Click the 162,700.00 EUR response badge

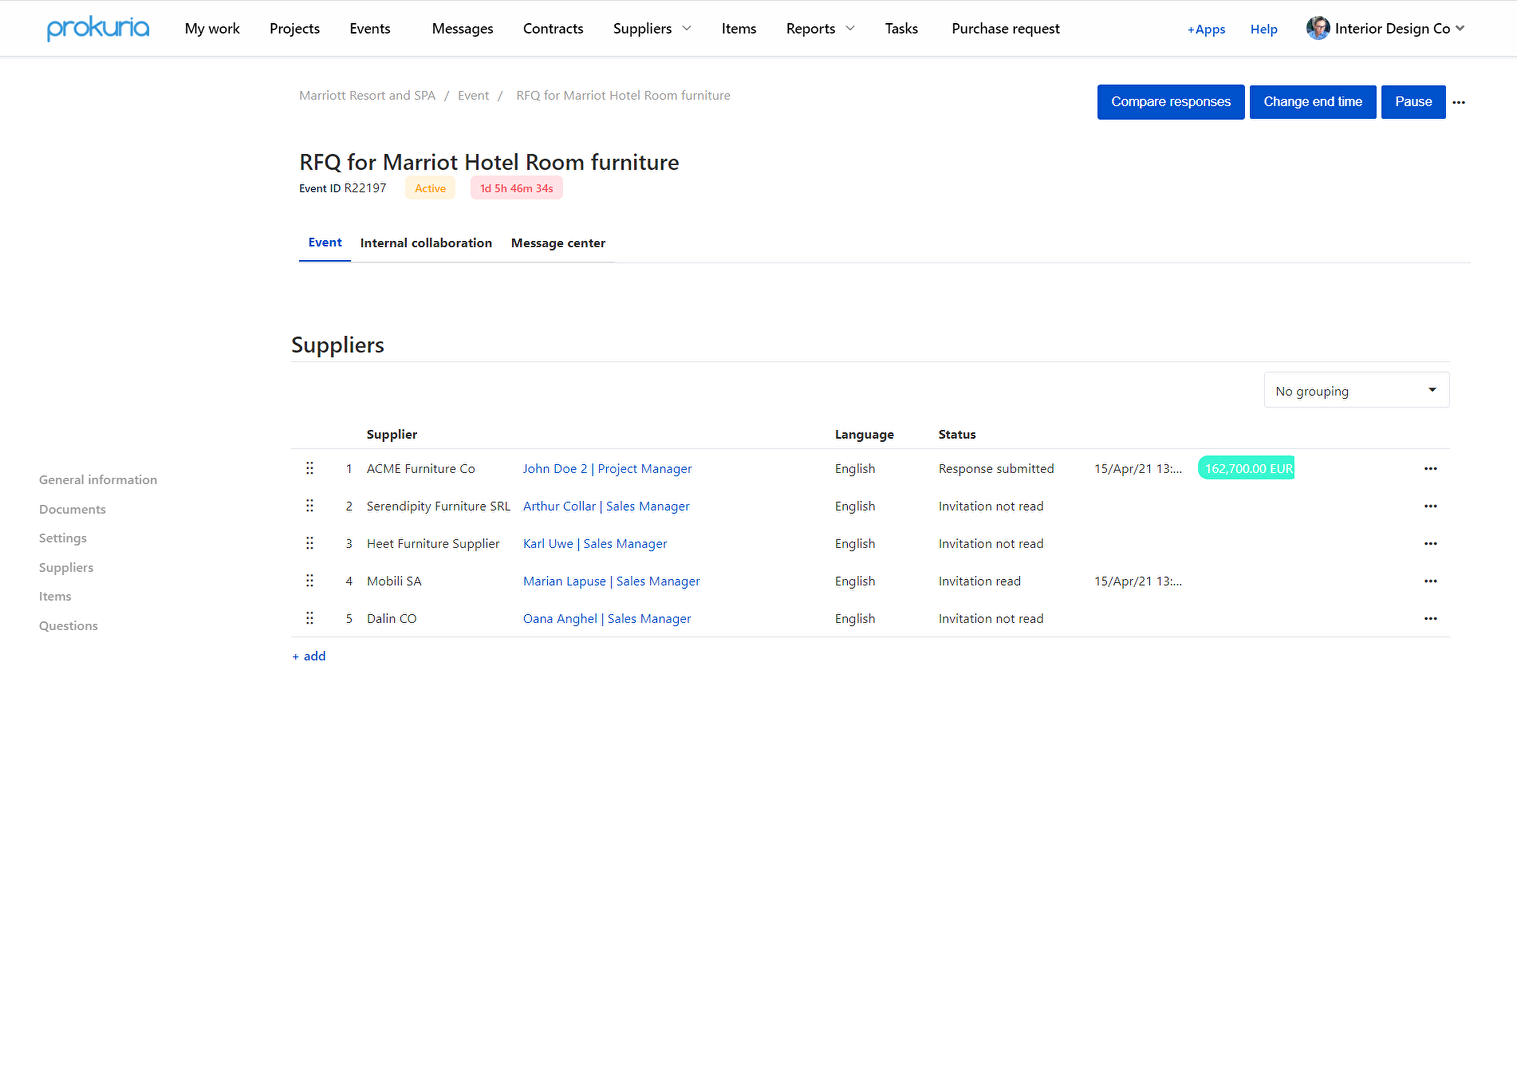1246,468
